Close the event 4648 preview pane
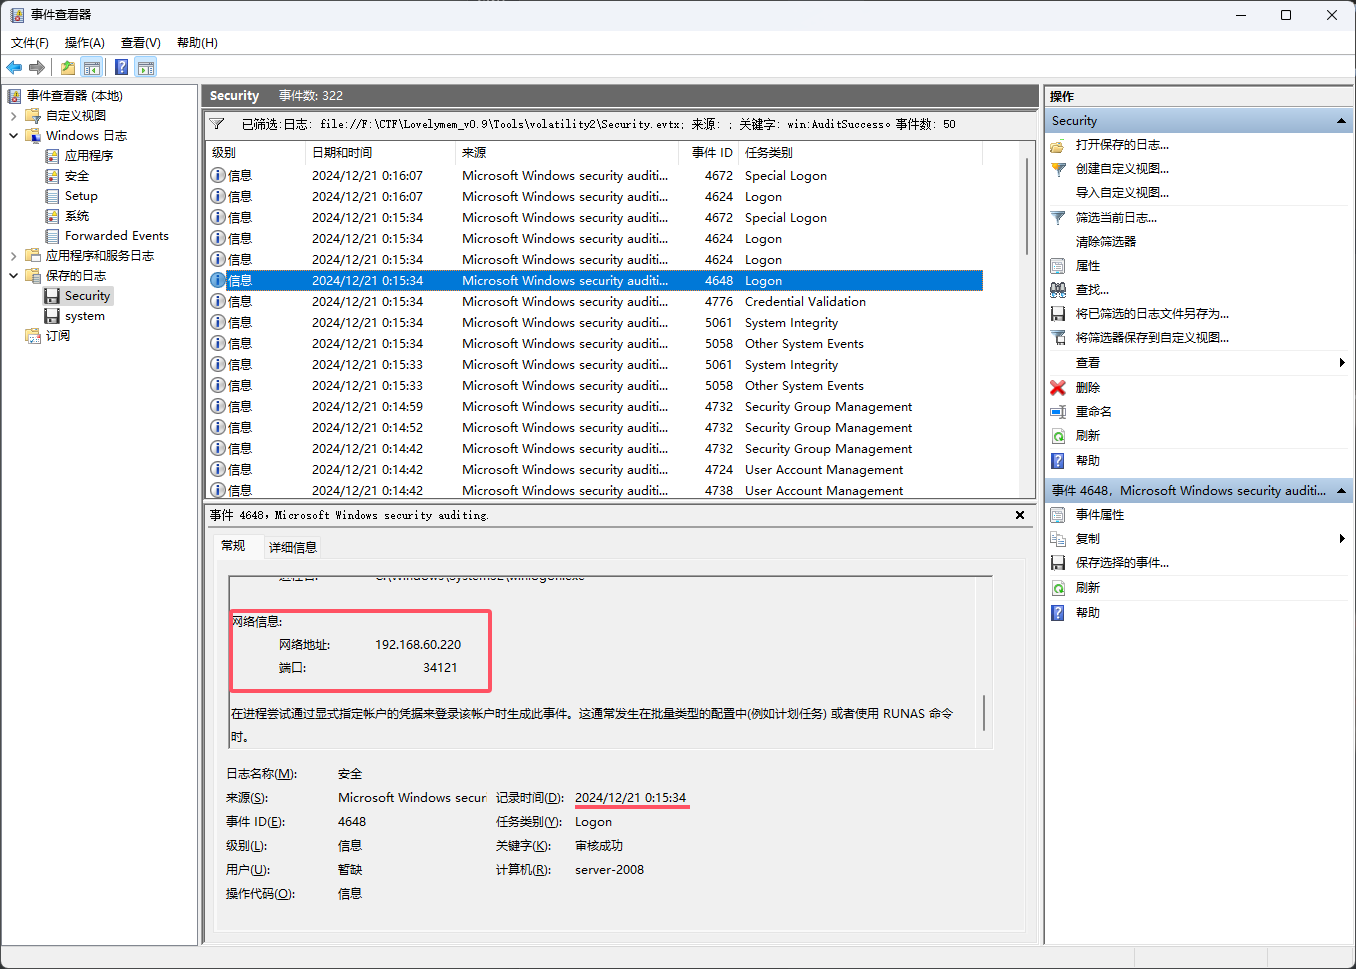This screenshot has width=1356, height=969. coord(1020,515)
